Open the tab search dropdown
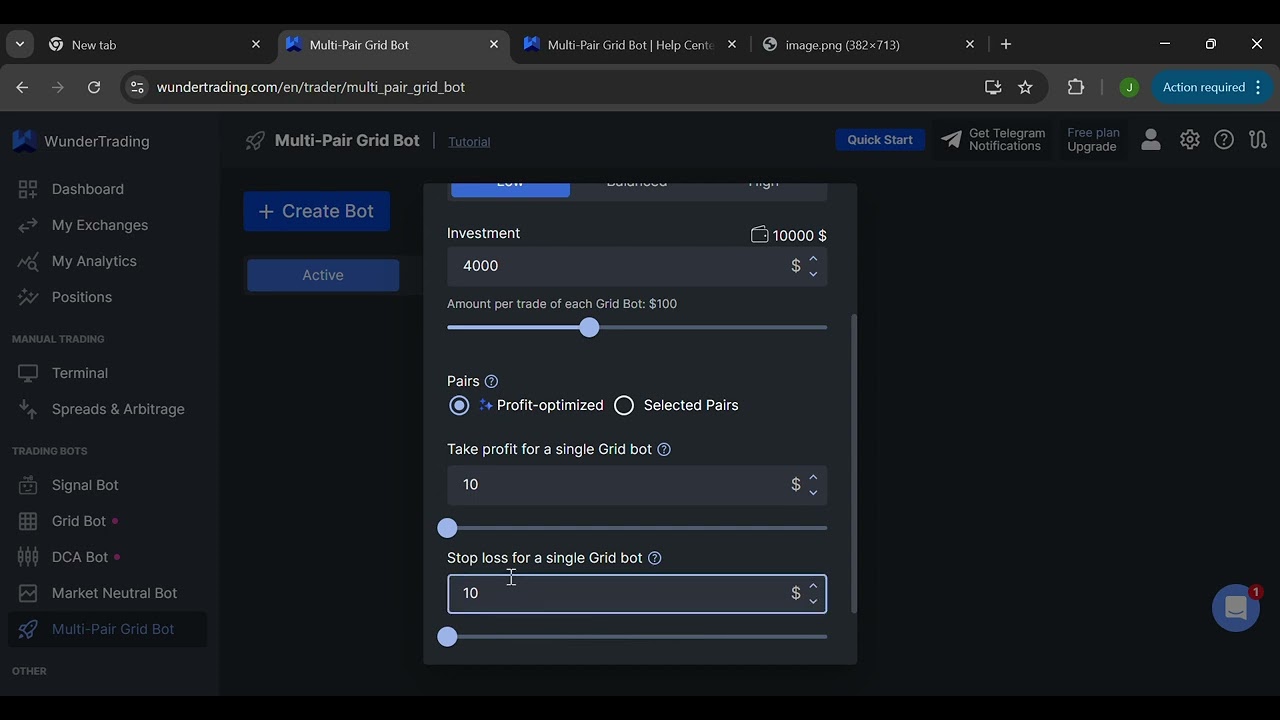 [20, 44]
